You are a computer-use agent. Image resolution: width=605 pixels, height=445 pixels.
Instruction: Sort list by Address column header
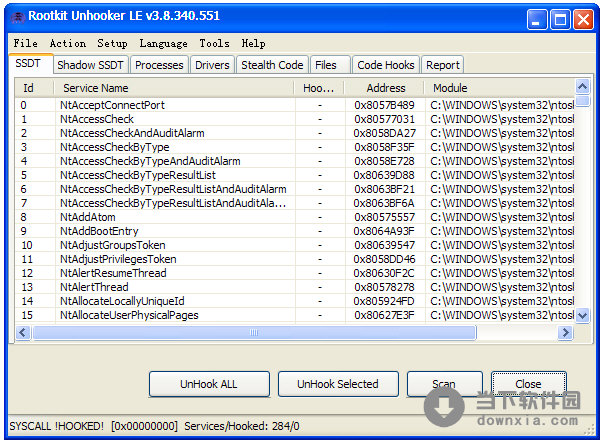(385, 88)
